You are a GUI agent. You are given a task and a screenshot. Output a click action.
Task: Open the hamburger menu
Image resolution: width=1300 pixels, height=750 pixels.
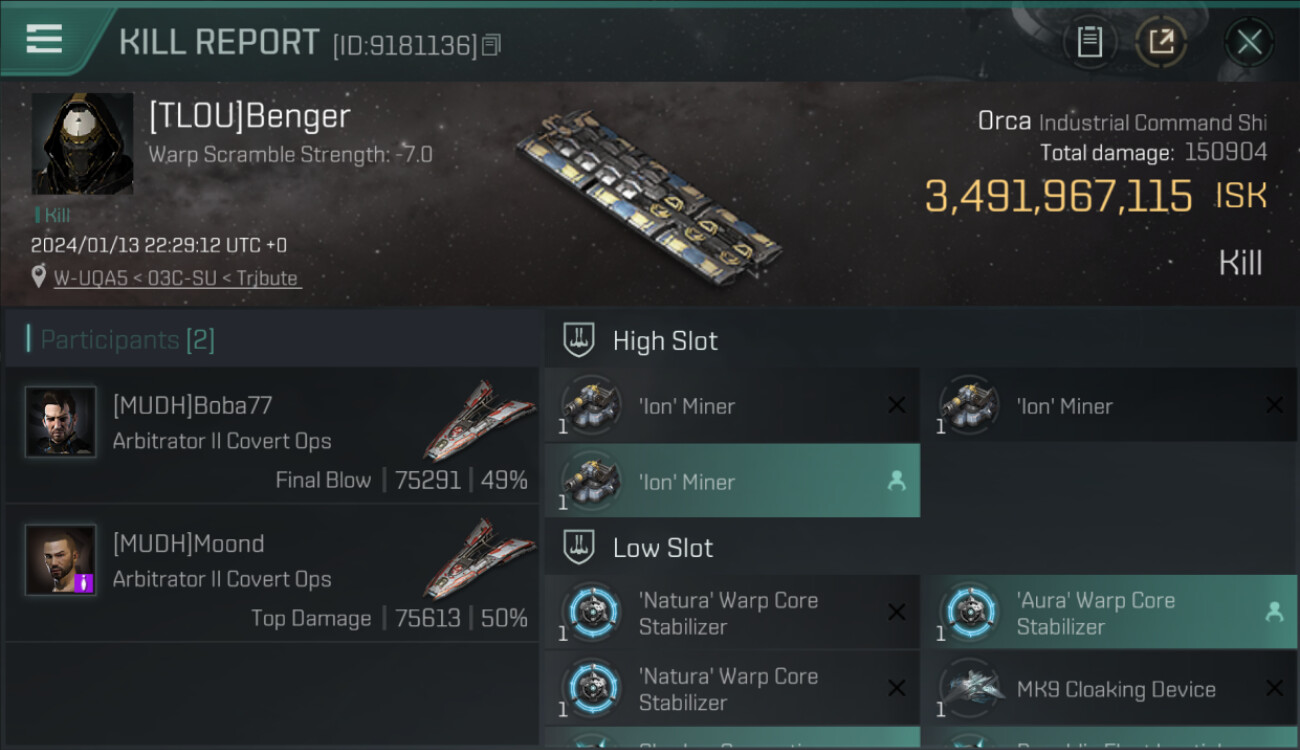pyautogui.click(x=44, y=40)
